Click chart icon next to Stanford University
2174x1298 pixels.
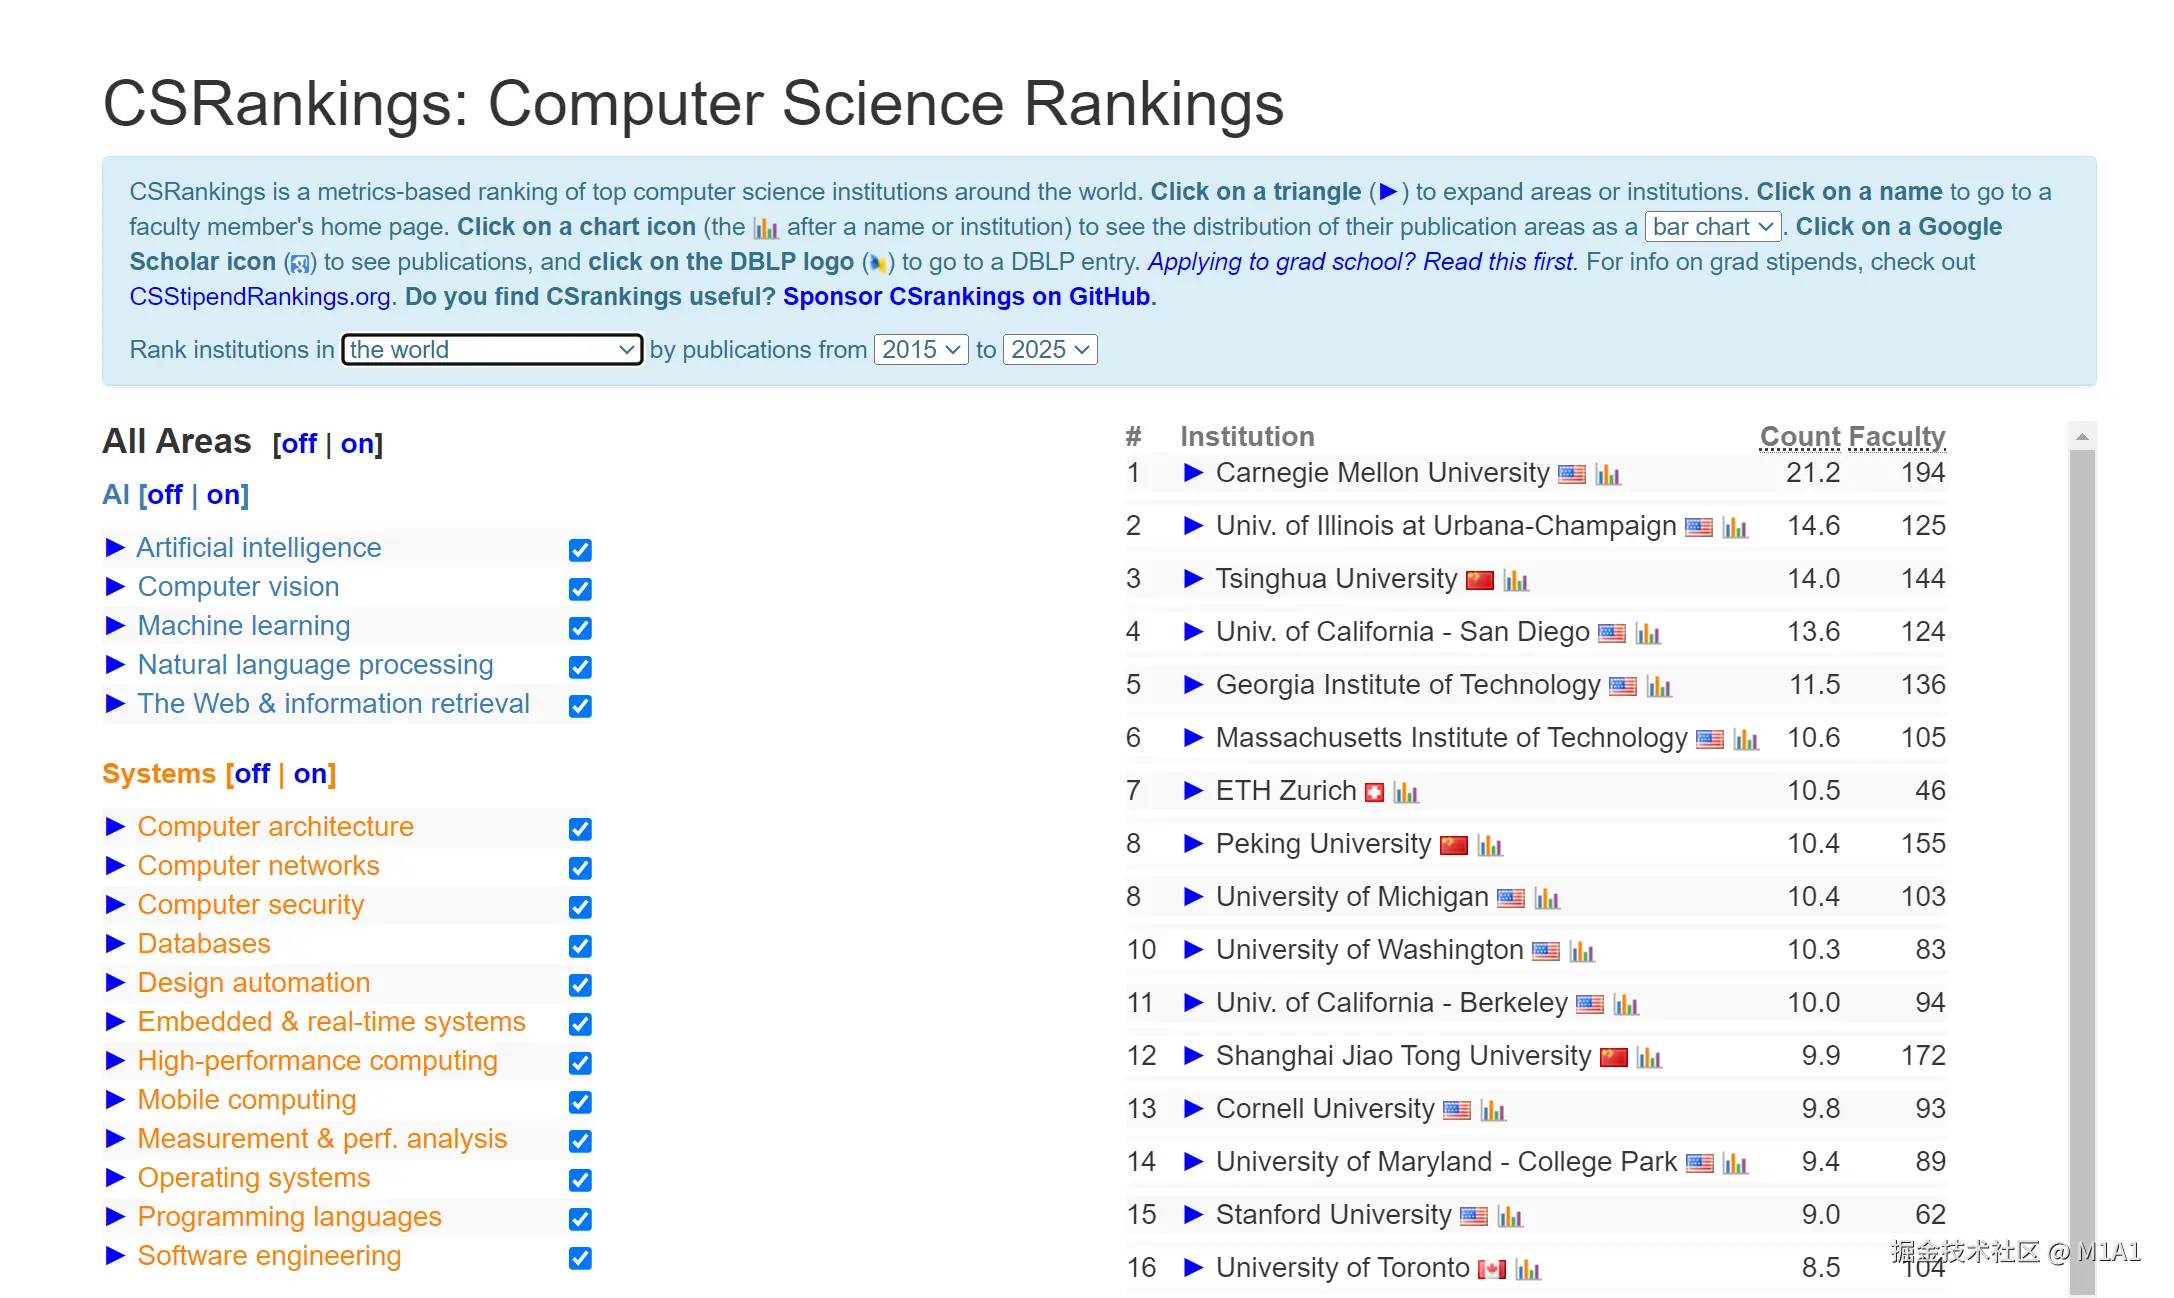(1509, 1217)
